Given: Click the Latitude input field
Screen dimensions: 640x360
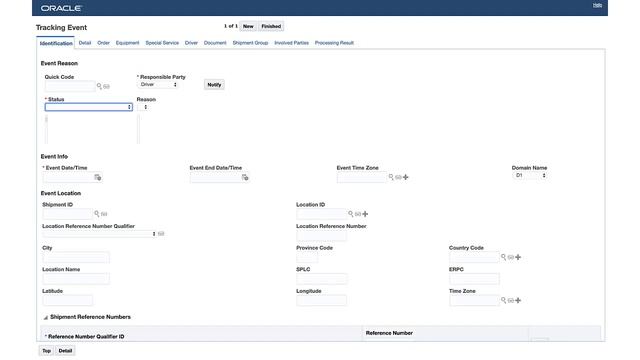Looking at the screenshot, I should point(67,300).
